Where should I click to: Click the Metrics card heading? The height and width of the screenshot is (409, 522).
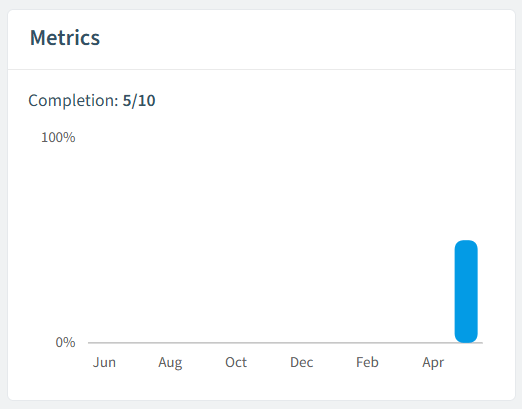pos(65,38)
